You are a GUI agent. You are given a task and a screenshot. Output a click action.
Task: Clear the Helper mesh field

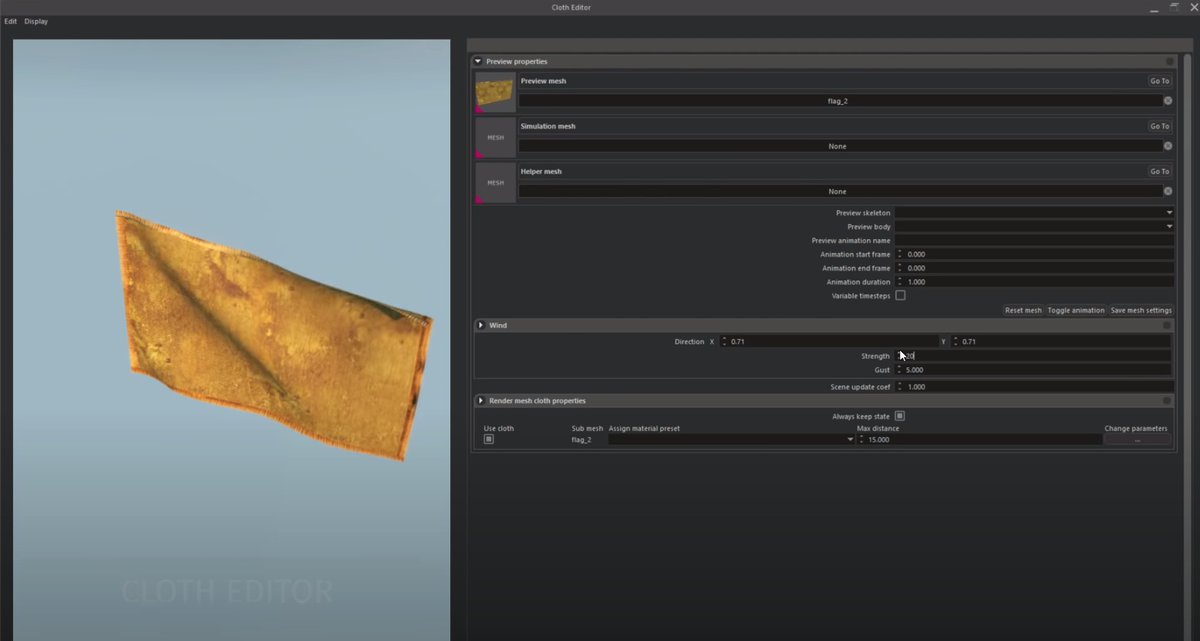click(1168, 191)
